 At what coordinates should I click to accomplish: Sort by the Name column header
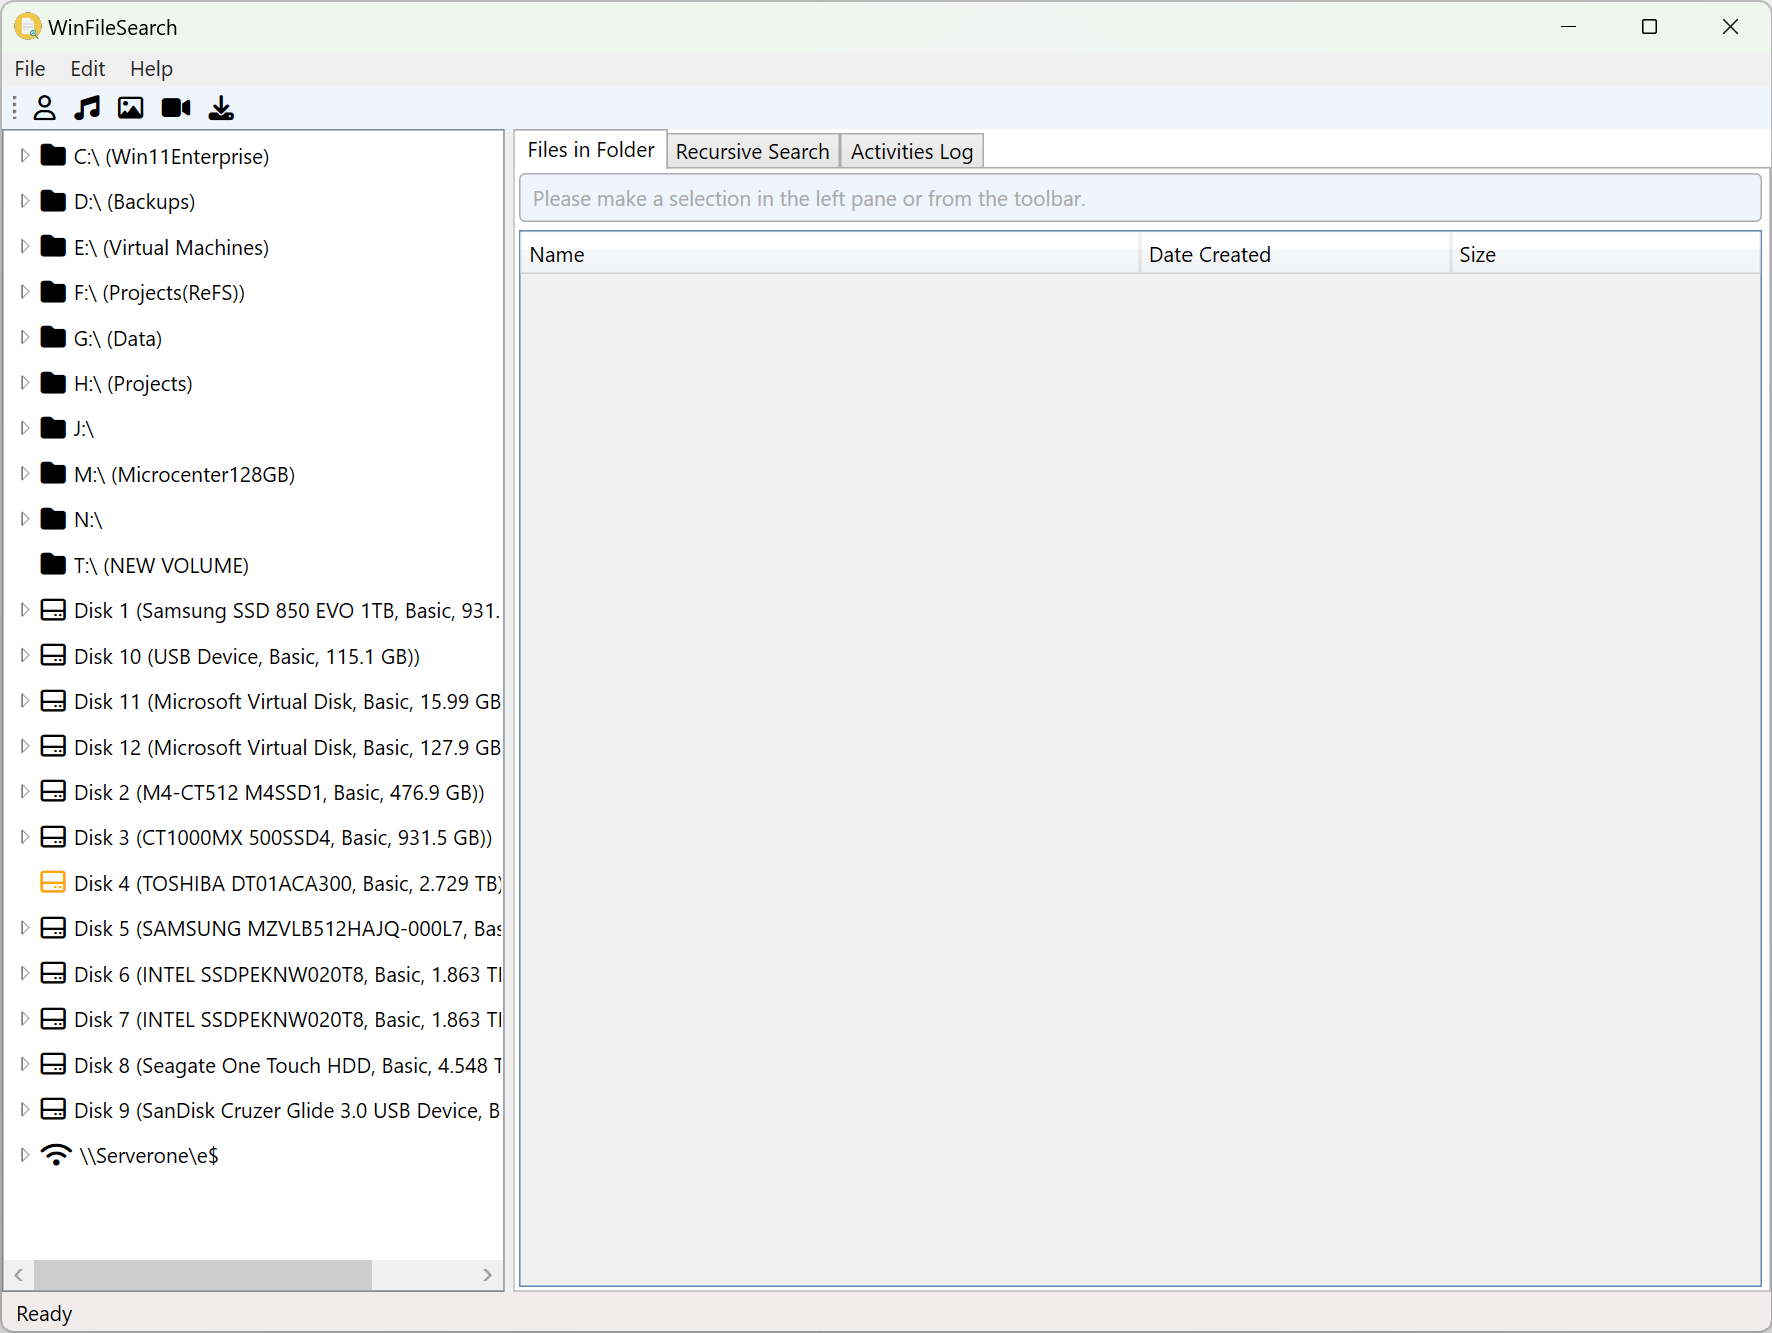pos(829,254)
